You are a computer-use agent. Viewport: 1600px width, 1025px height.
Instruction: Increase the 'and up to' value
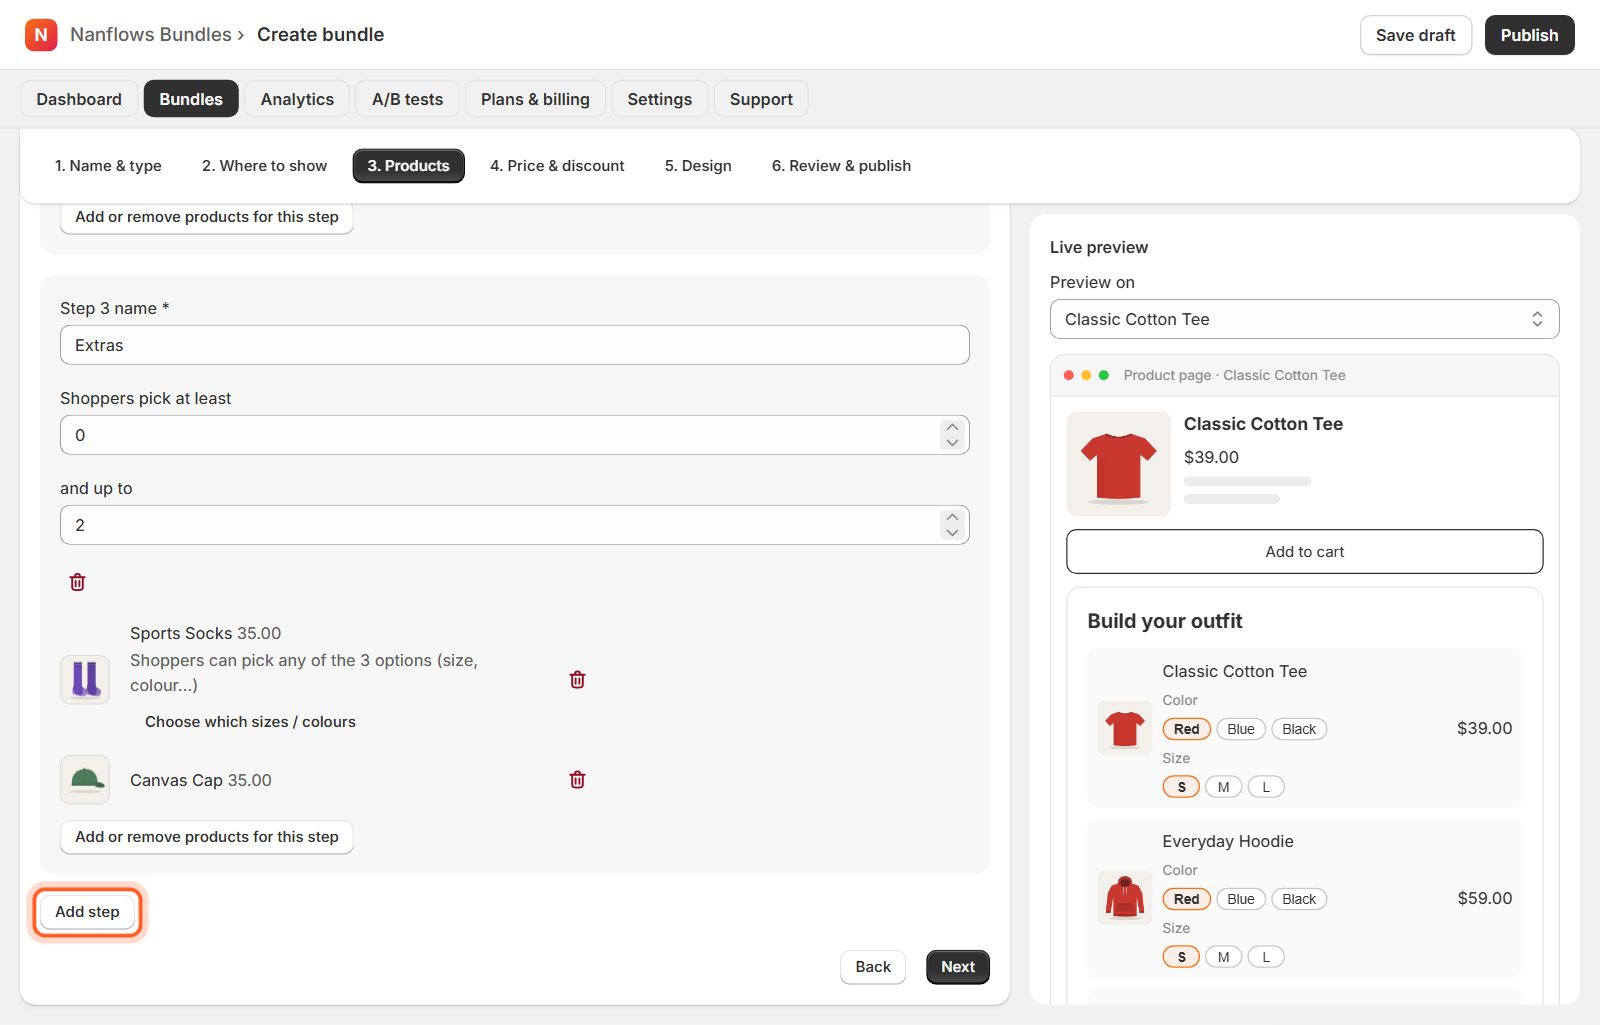coord(952,517)
